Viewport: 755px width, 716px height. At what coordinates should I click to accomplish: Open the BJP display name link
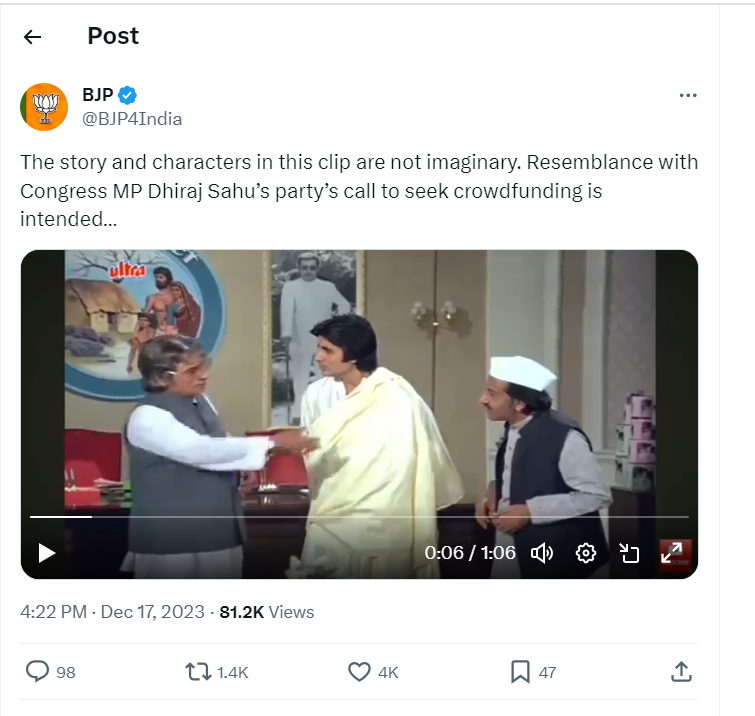(x=97, y=96)
